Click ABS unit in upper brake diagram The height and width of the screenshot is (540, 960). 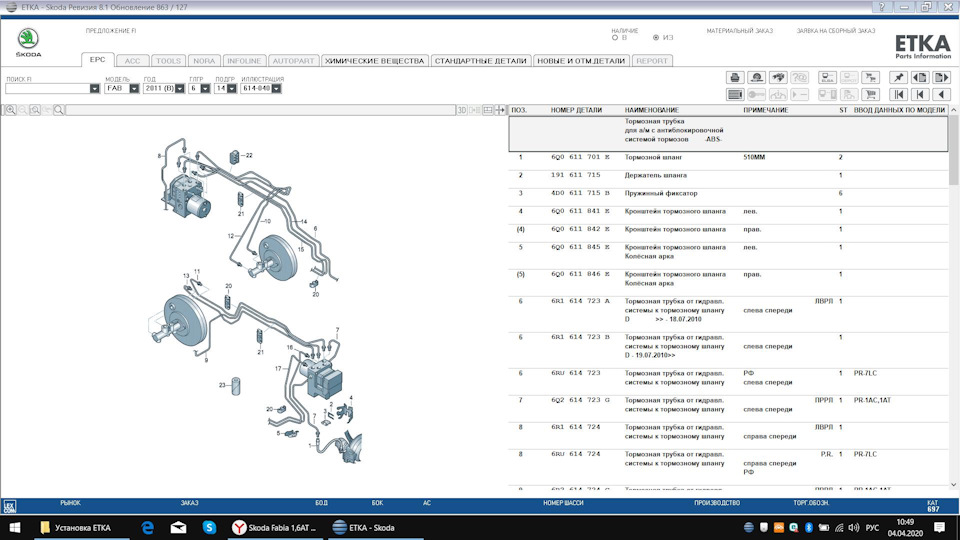[x=187, y=196]
